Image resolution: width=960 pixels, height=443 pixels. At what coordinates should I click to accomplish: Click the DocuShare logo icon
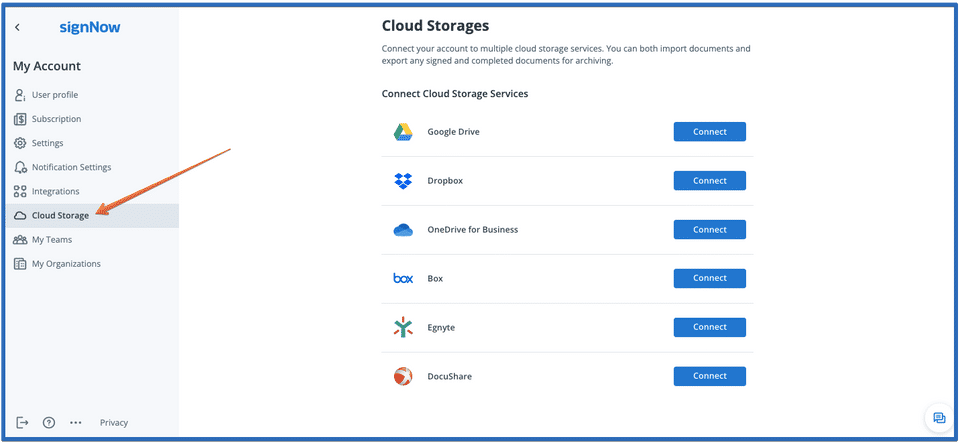click(x=403, y=377)
